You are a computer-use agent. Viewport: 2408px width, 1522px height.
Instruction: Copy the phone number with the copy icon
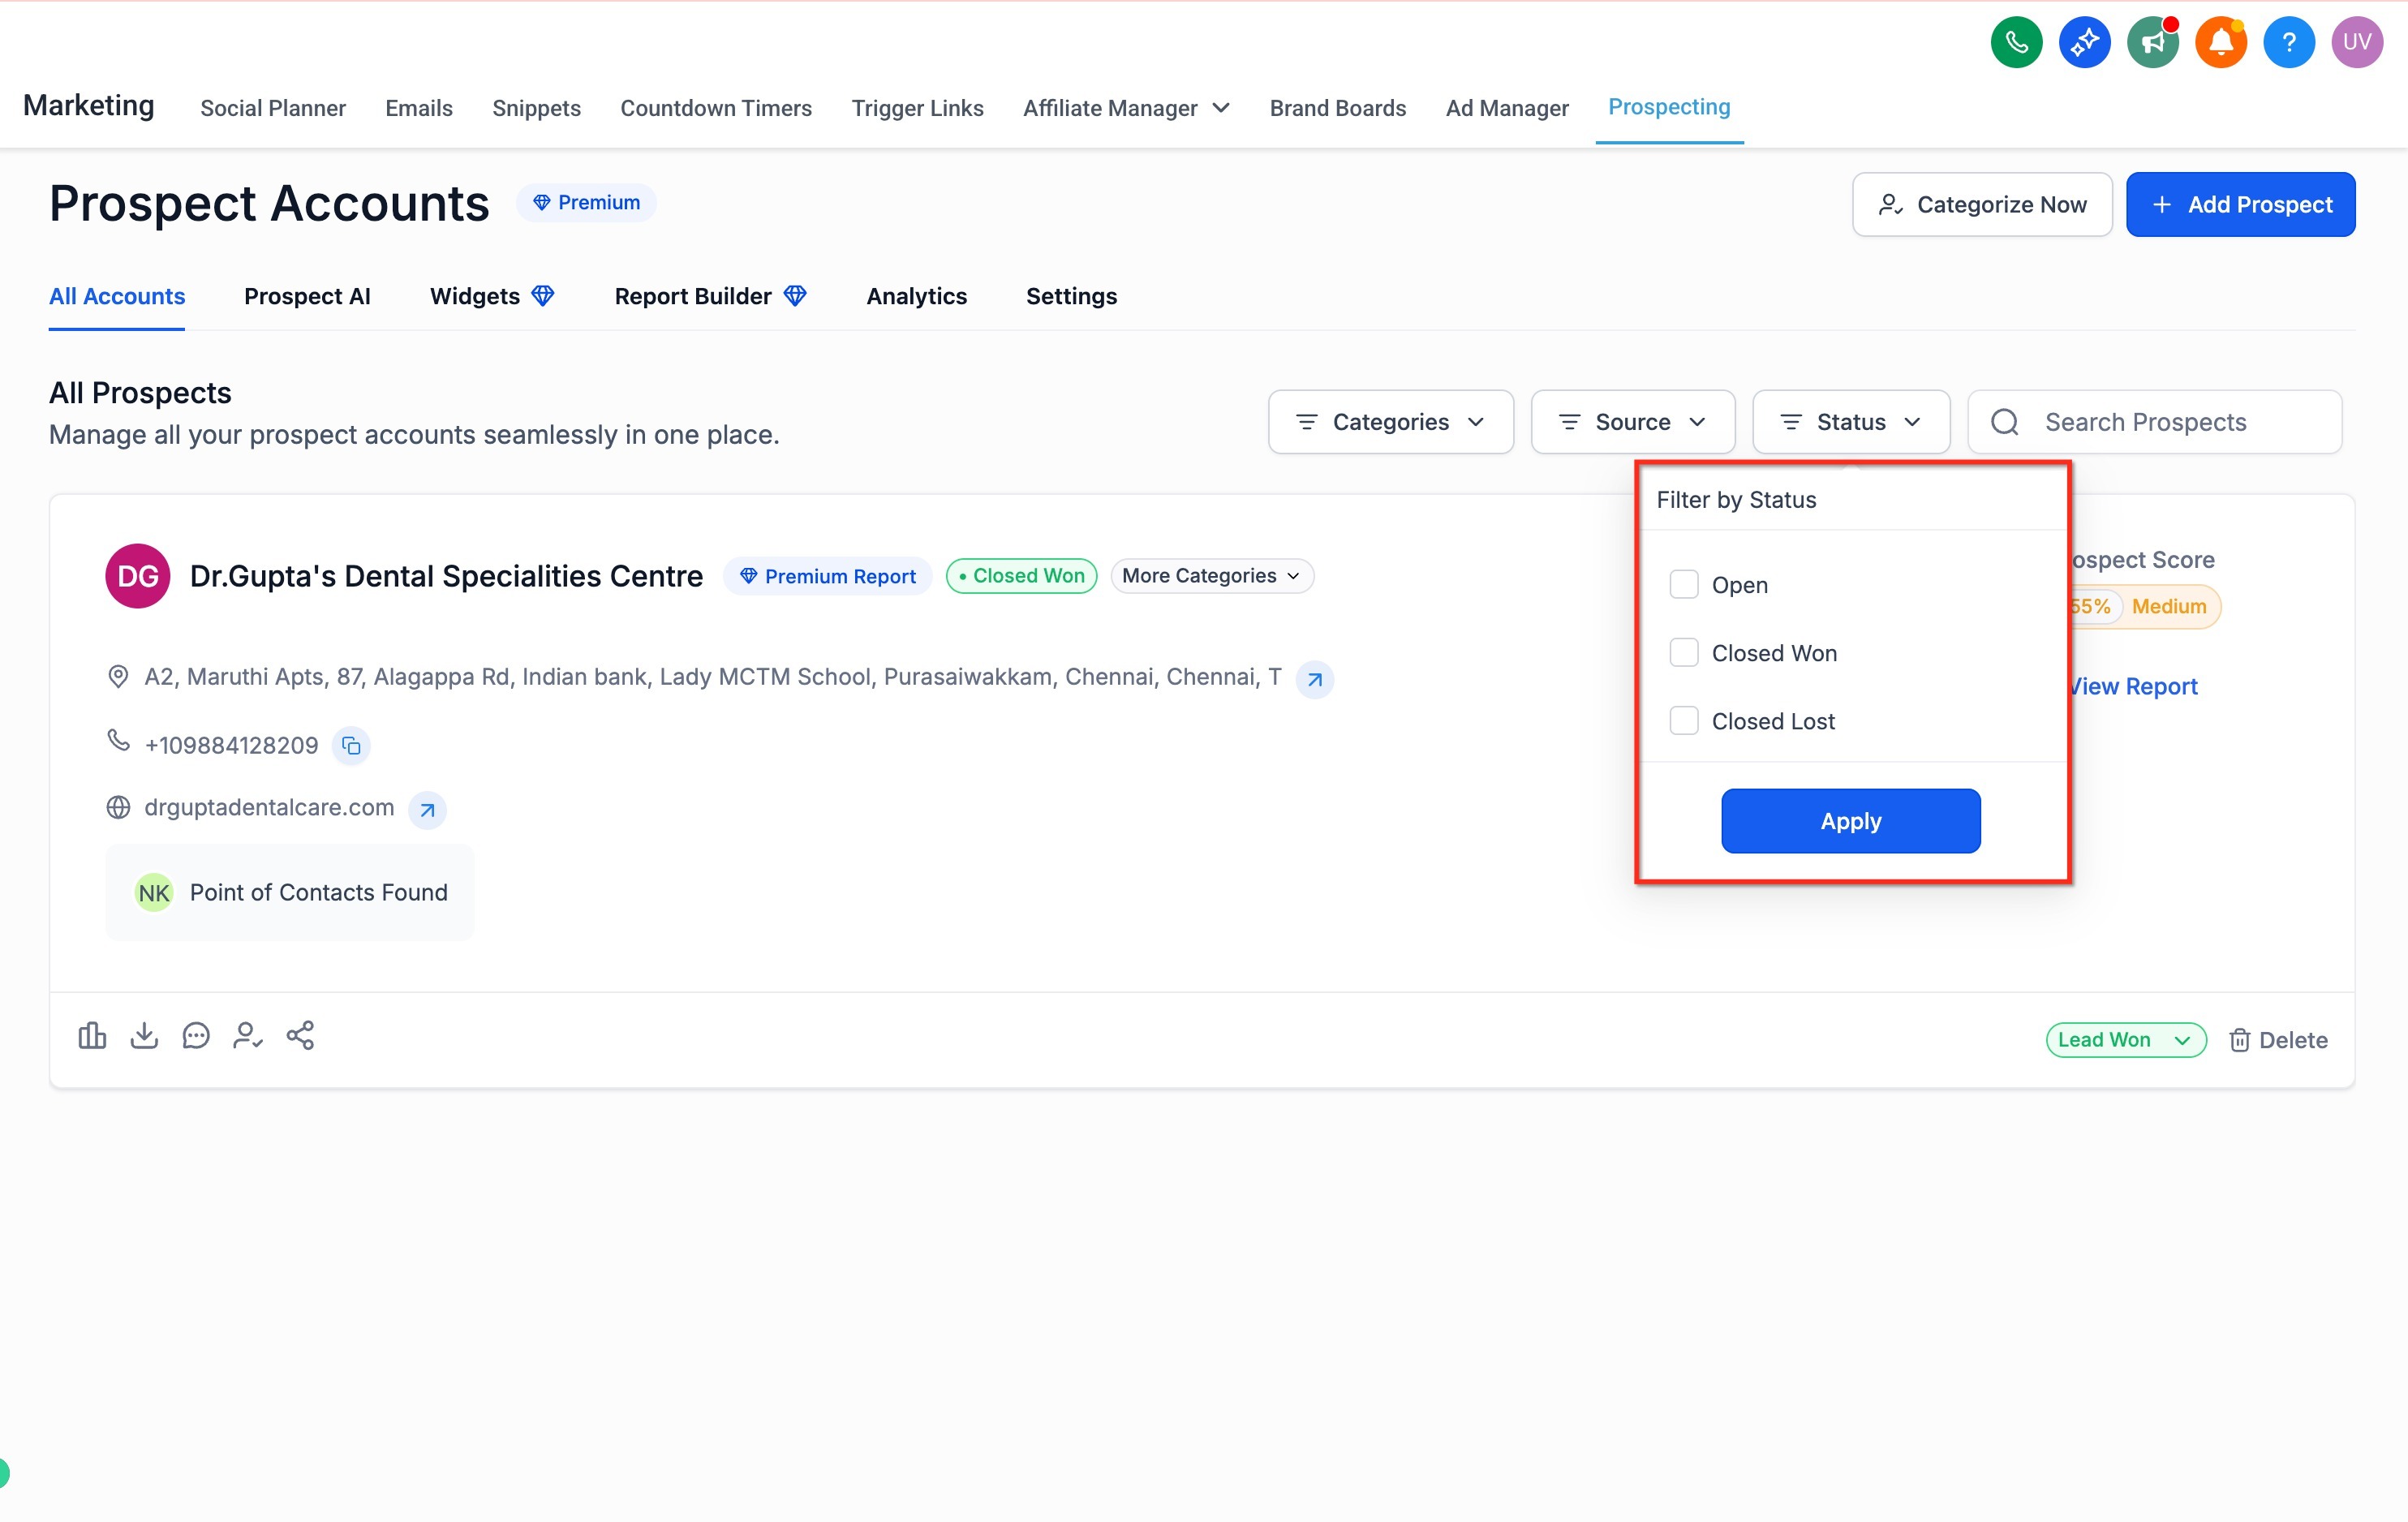coord(351,746)
